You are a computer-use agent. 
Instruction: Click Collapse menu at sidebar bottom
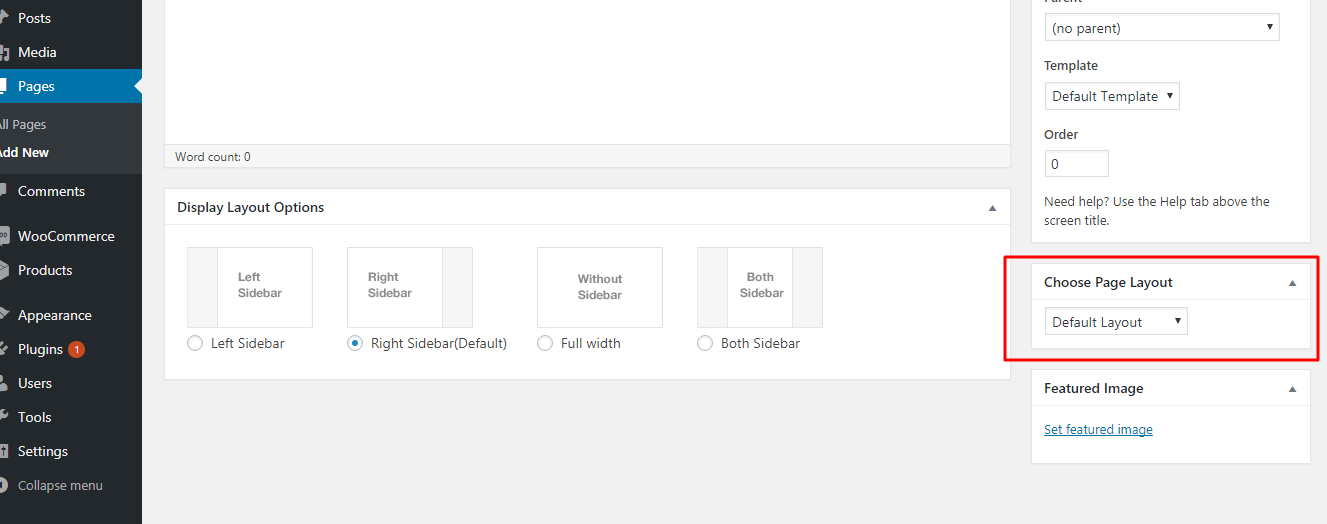[59, 486]
